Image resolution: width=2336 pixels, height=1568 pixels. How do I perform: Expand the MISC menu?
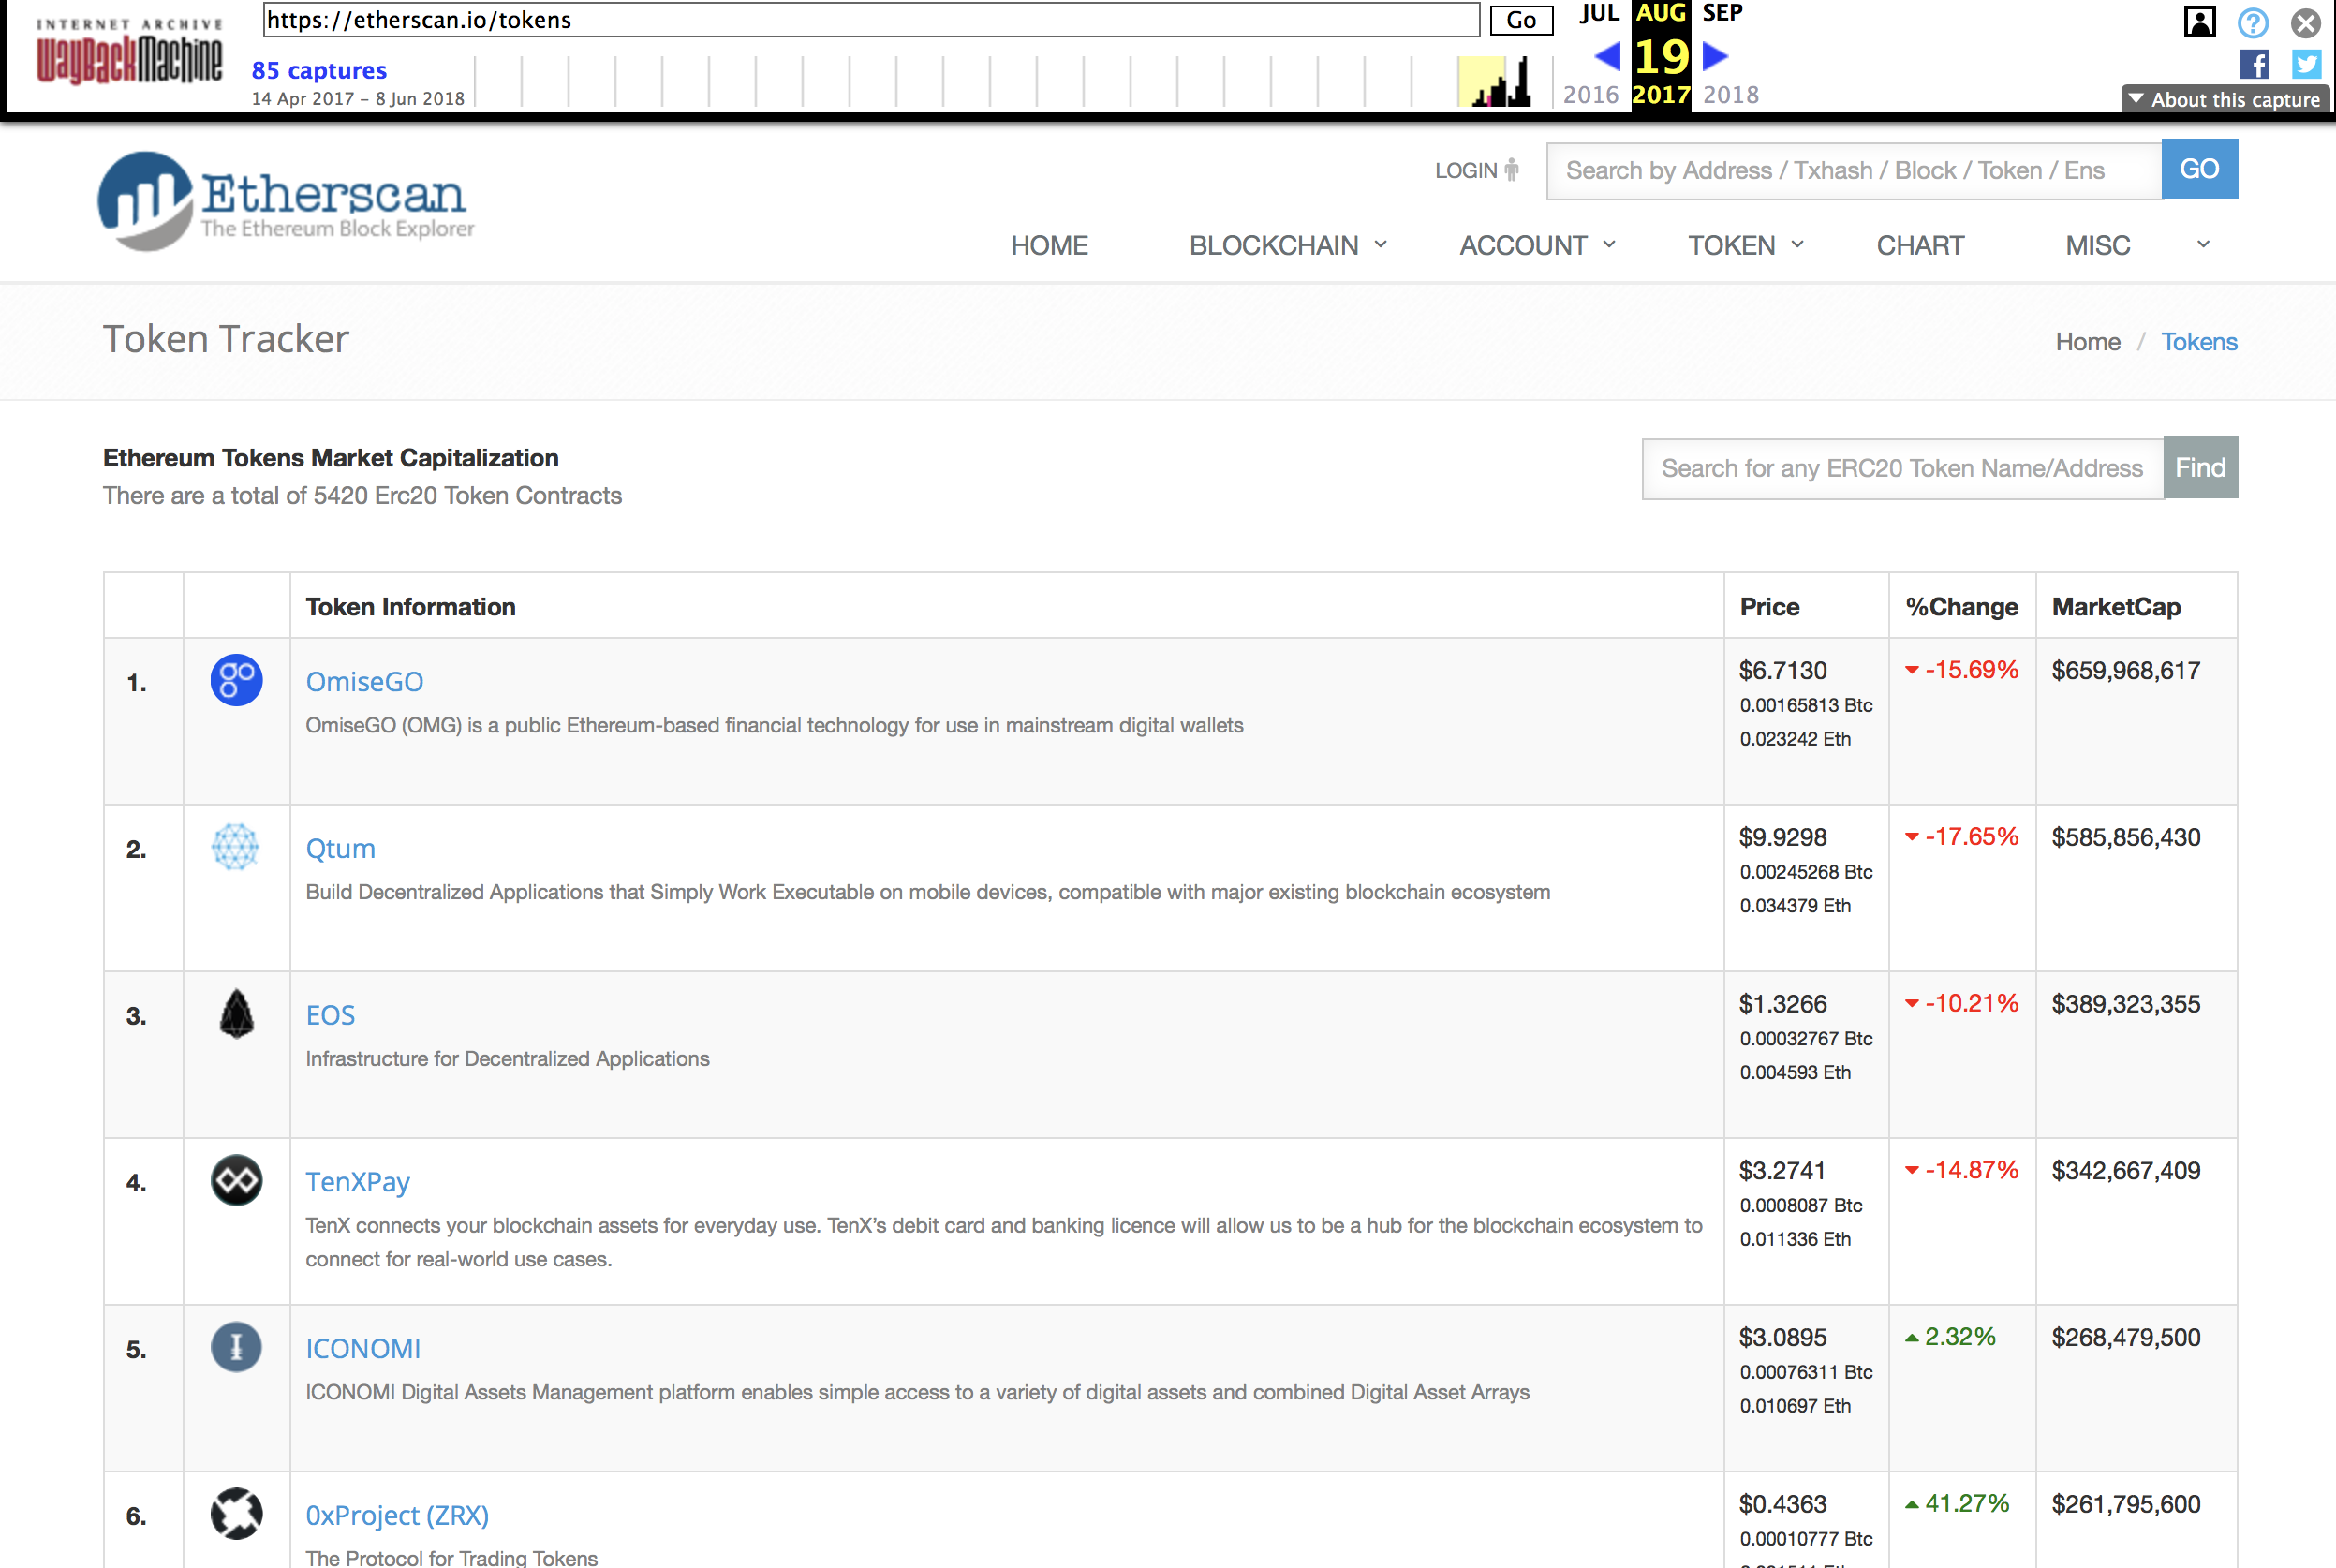2138,245
